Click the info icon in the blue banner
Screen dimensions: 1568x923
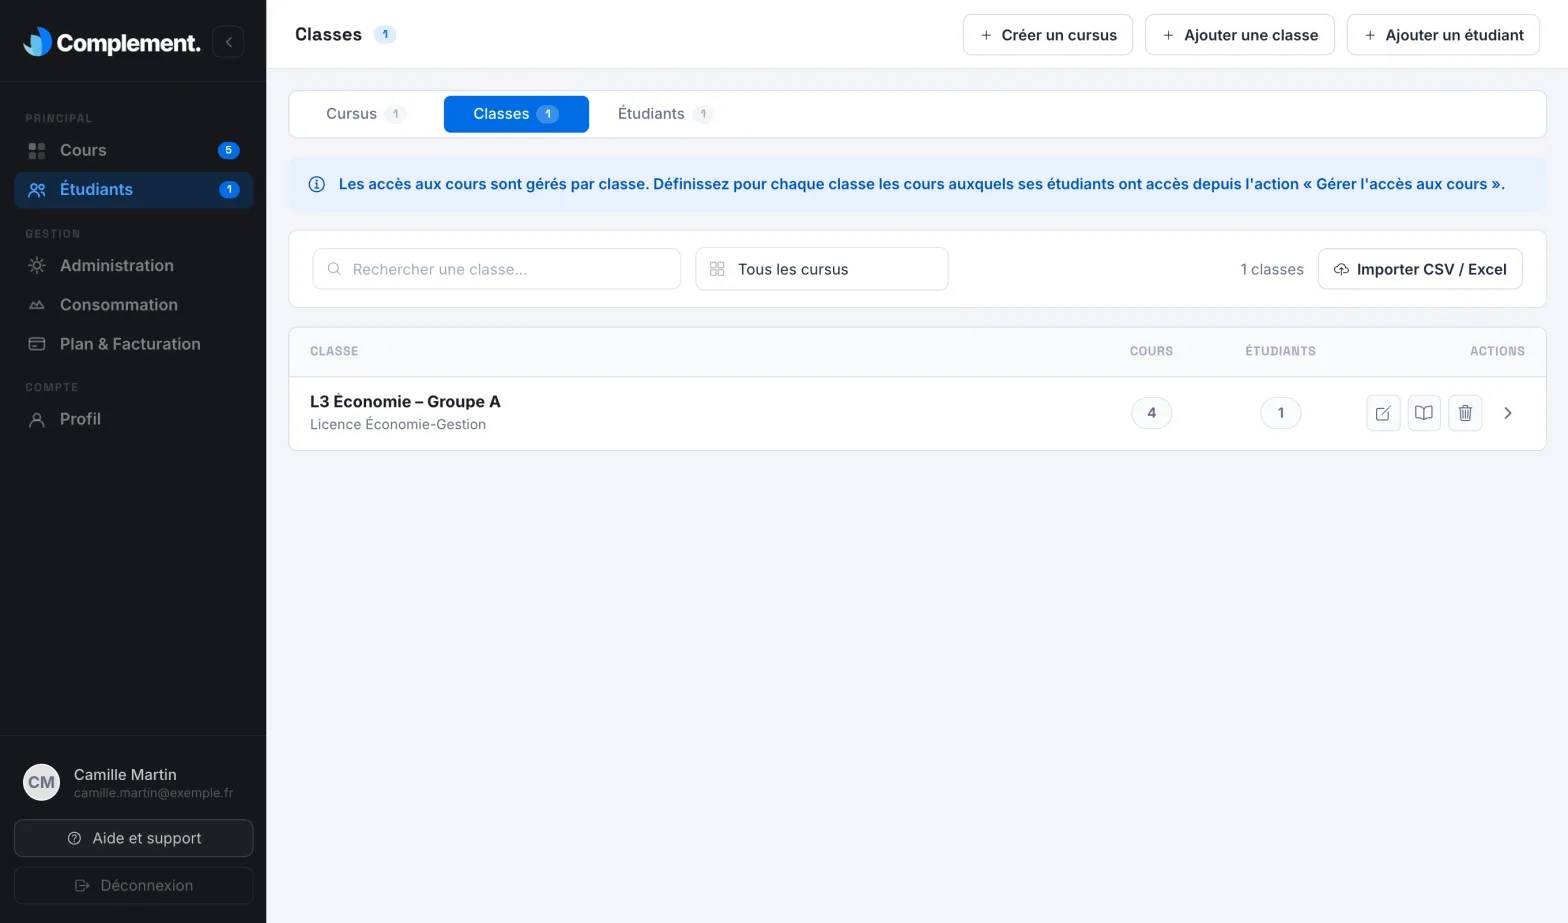click(317, 184)
